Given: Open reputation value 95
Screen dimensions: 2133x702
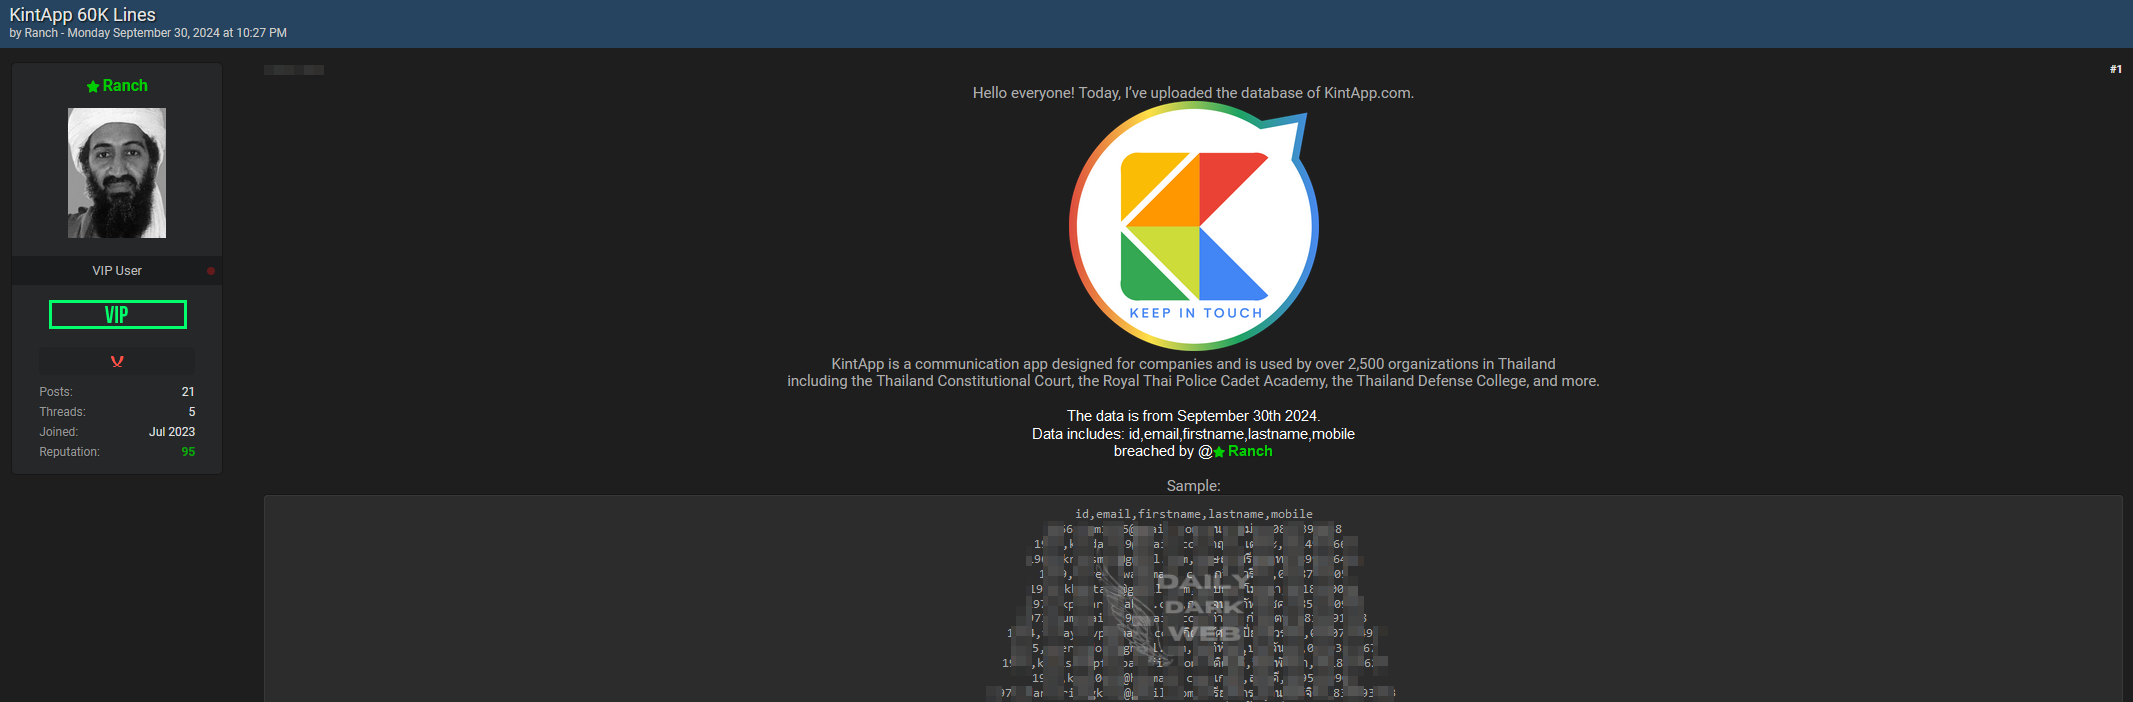Looking at the screenshot, I should coord(188,452).
